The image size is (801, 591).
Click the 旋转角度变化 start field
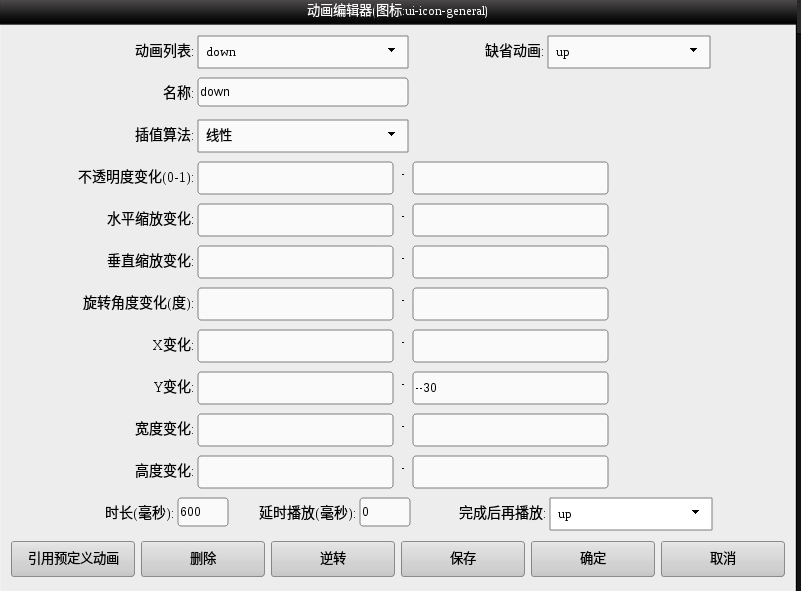pyautogui.click(x=295, y=303)
